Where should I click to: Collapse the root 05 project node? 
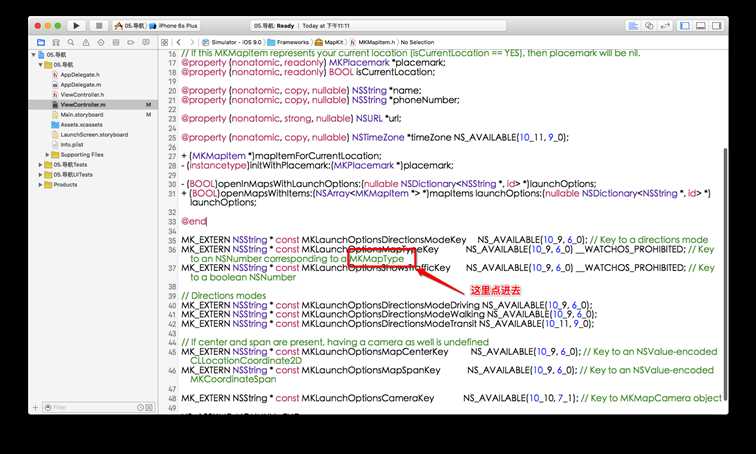[x=34, y=55]
